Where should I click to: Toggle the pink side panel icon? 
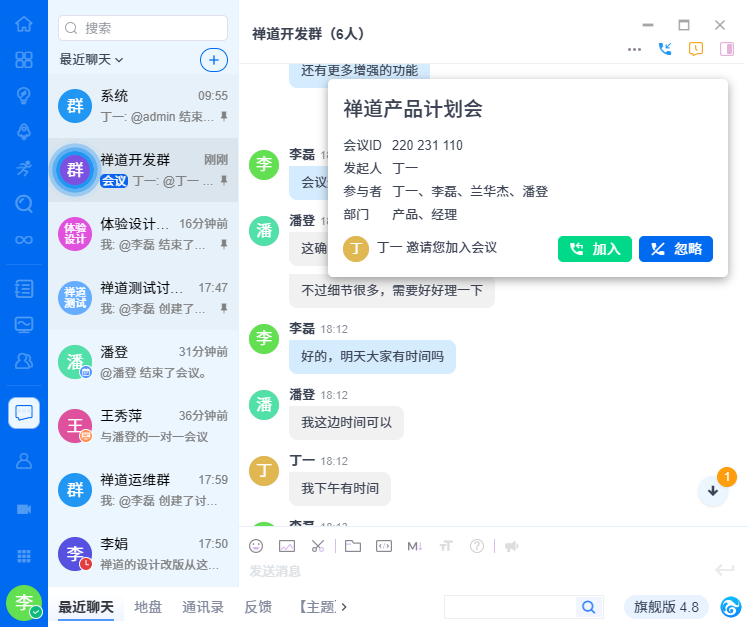[x=727, y=49]
